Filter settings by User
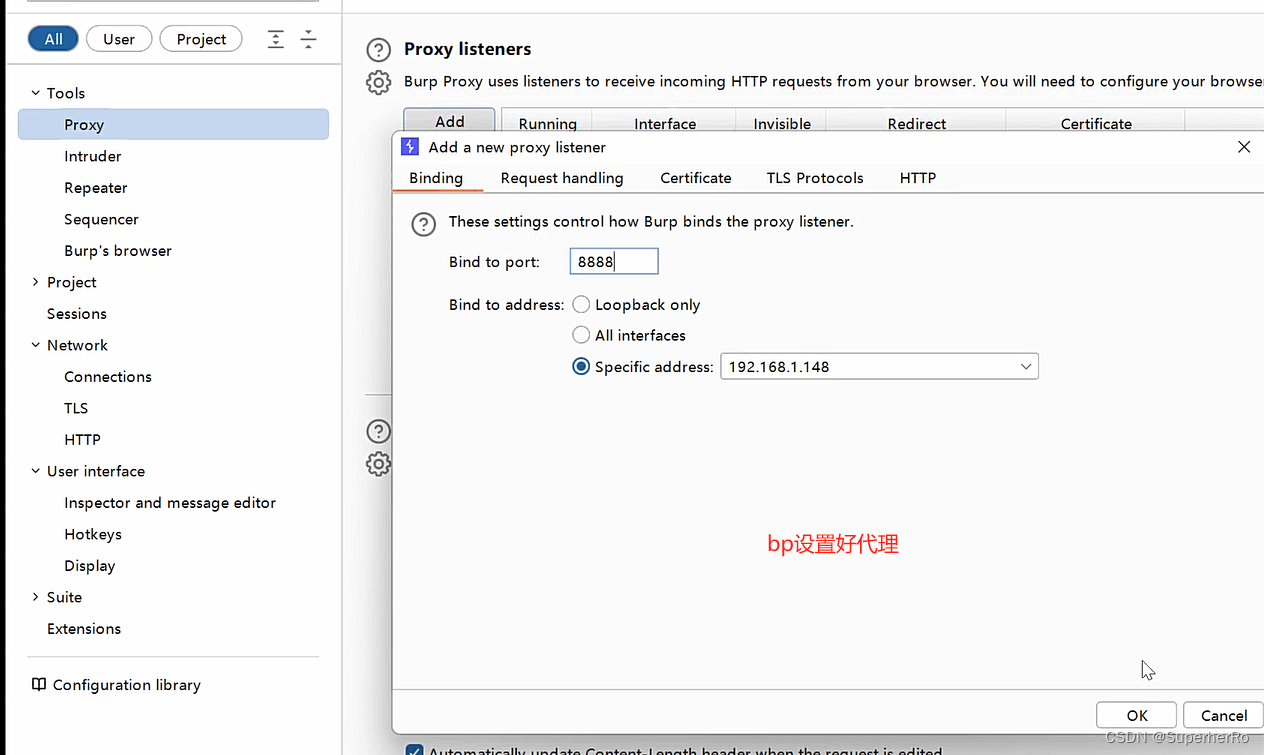The width and height of the screenshot is (1264, 755). [x=119, y=39]
